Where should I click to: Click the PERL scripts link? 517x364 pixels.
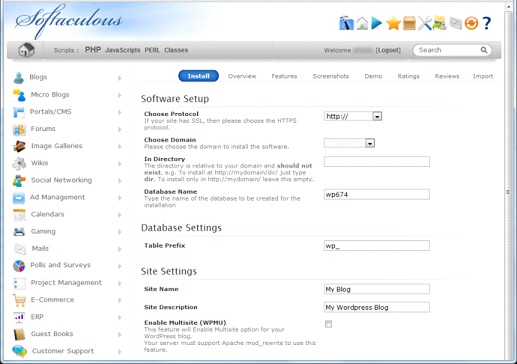[x=152, y=50]
